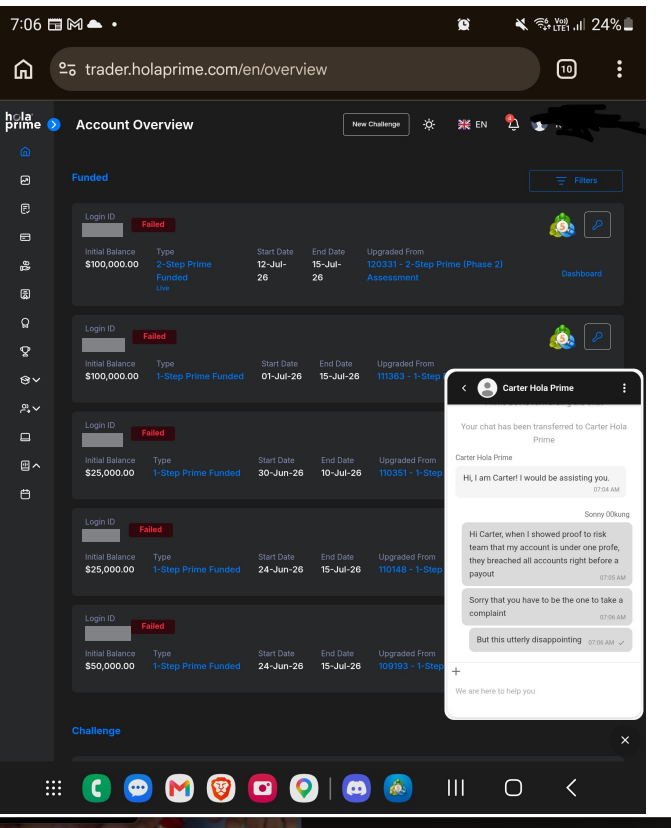Open the EN language selector
This screenshot has height=828, width=671.
(x=472, y=125)
